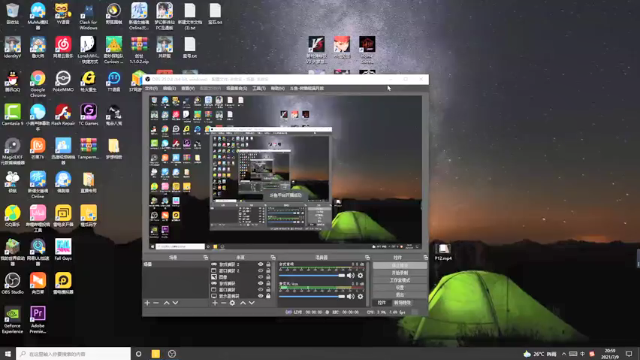This screenshot has width=640, height=360.
Task: Click the Windows taskbar search box
Action: pos(73,354)
